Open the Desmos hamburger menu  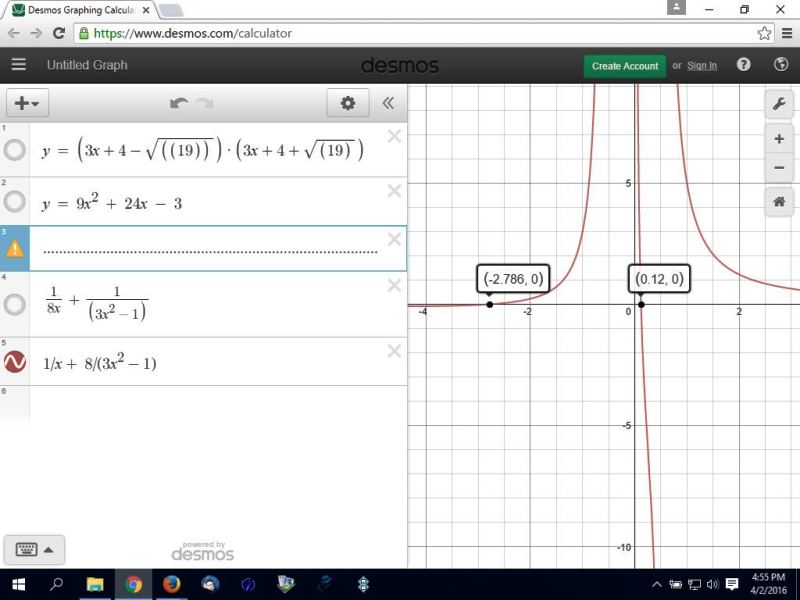[19, 65]
